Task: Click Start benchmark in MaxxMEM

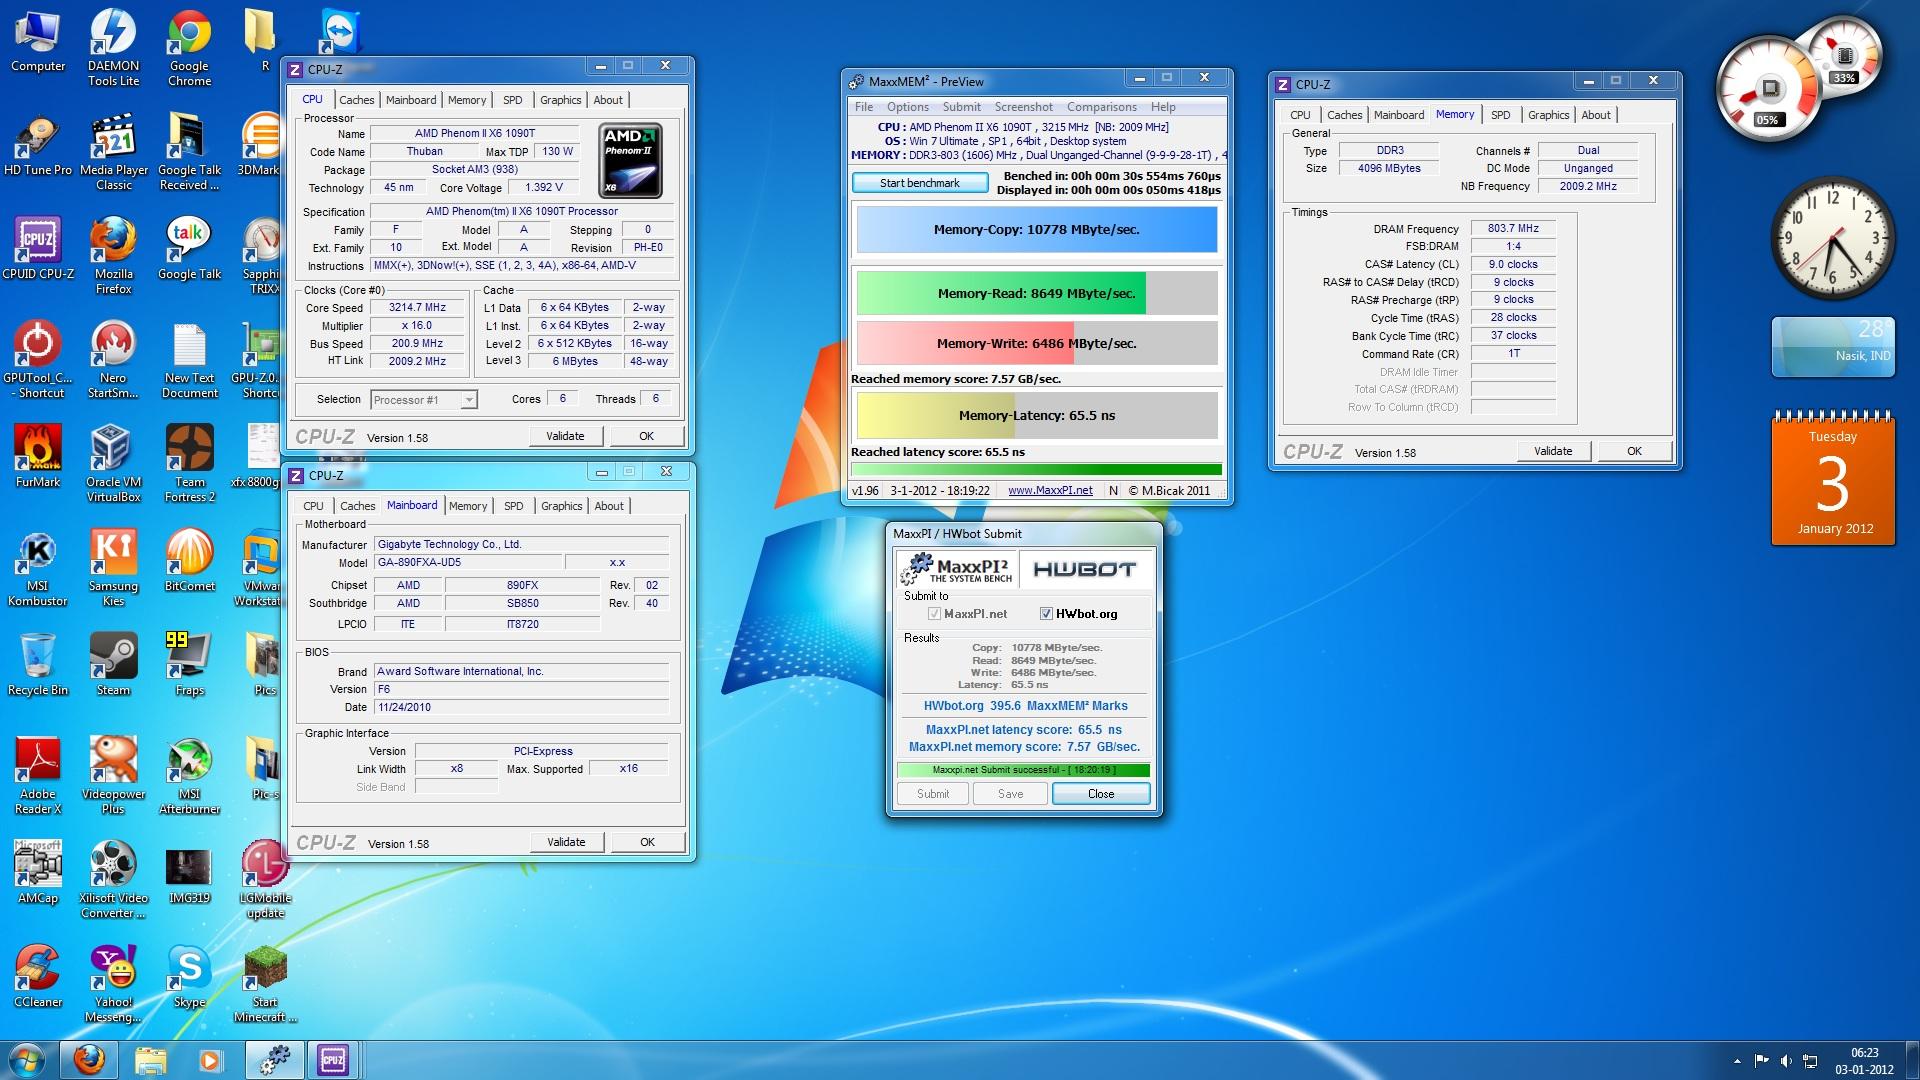Action: 920,183
